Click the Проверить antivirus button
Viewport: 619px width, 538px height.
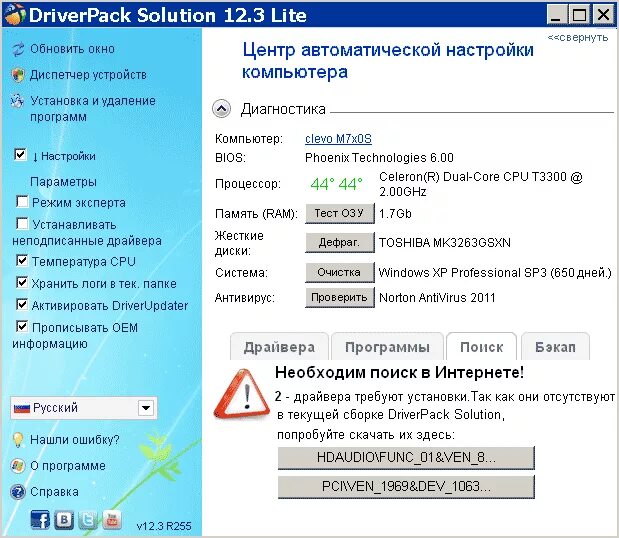[x=340, y=298]
